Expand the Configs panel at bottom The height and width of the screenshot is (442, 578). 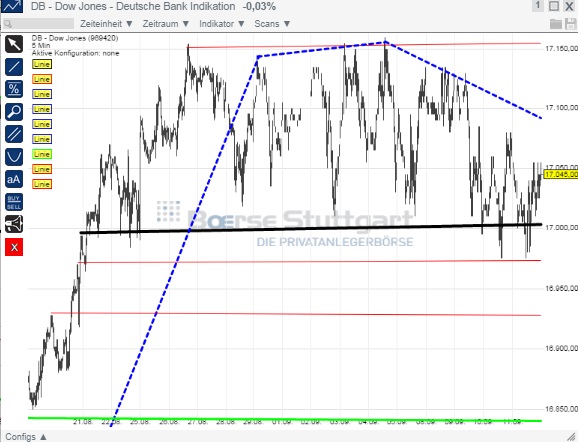point(26,437)
